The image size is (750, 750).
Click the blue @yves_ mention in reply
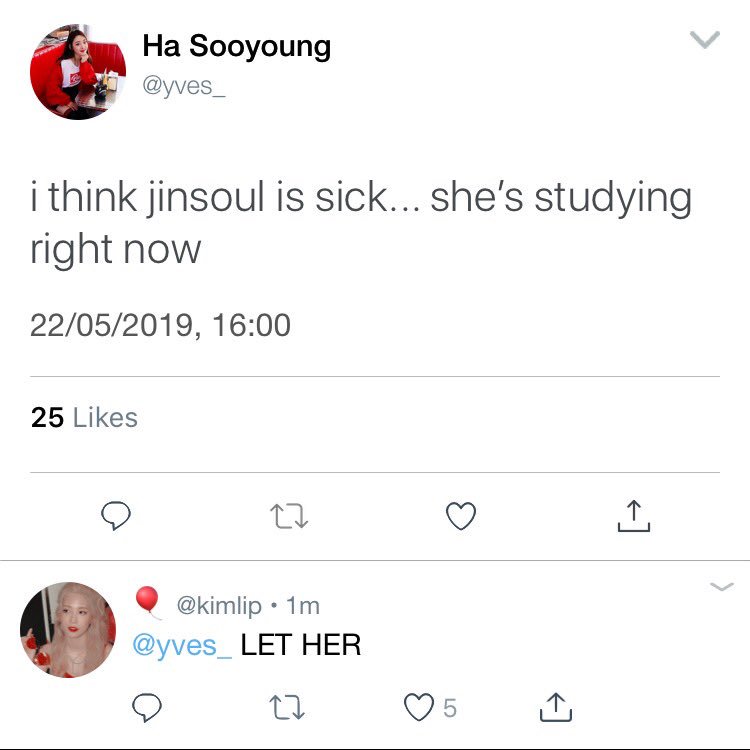click(x=182, y=645)
